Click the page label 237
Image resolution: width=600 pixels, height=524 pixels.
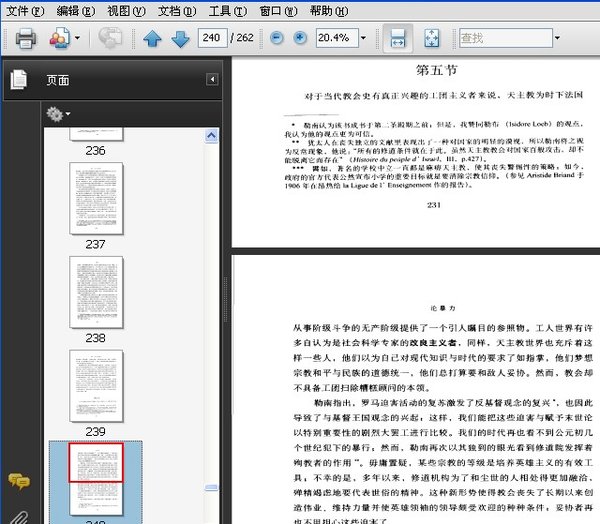pos(95,244)
